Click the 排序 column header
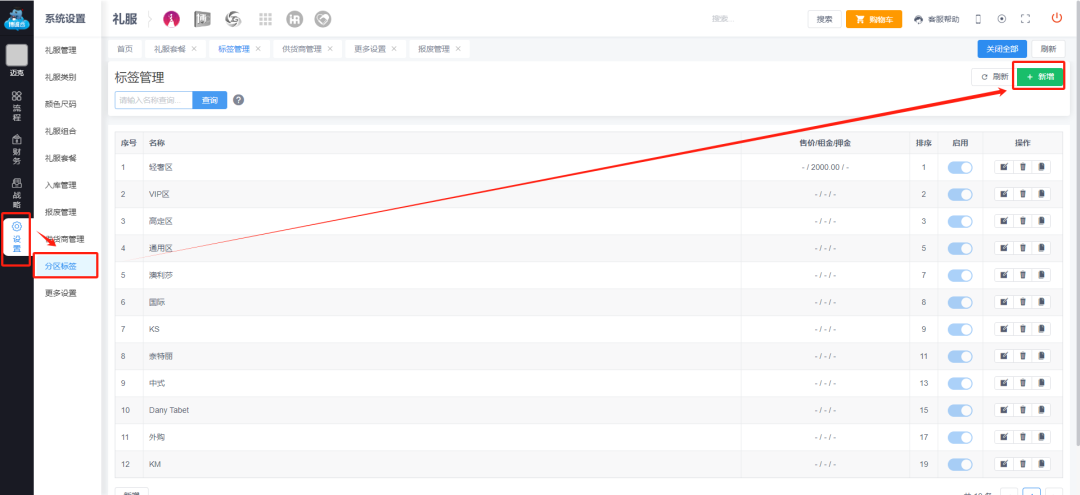The width and height of the screenshot is (1080, 495). tap(924, 143)
